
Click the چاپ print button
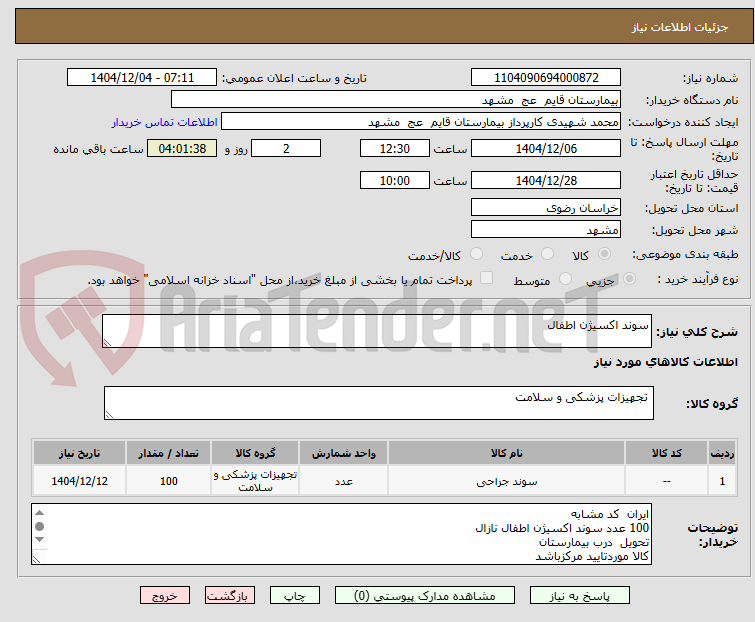pyautogui.click(x=295, y=596)
